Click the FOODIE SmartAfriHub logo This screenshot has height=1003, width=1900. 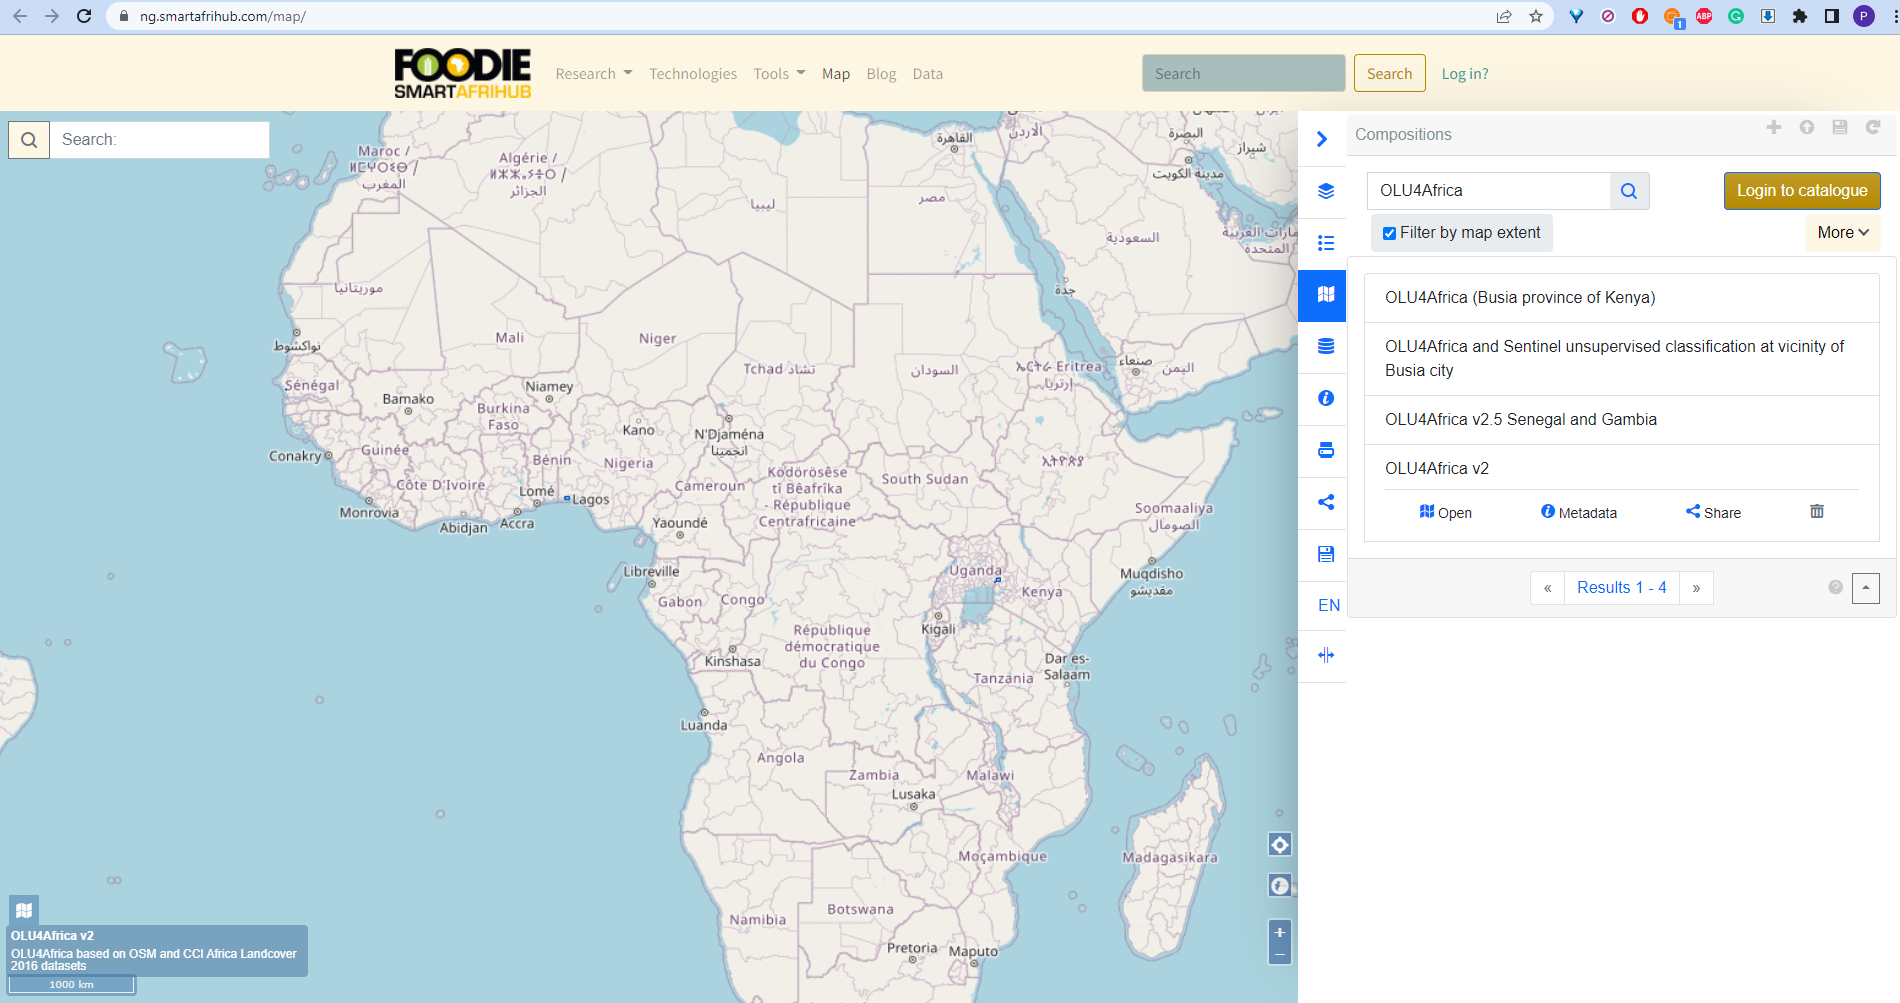point(462,73)
